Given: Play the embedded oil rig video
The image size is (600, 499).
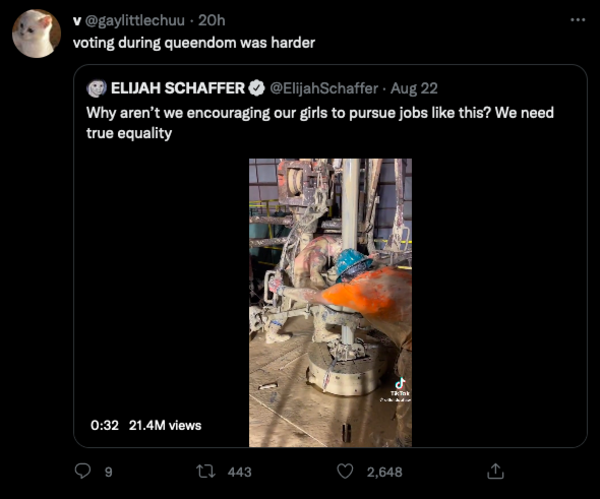Looking at the screenshot, I should coord(330,300).
